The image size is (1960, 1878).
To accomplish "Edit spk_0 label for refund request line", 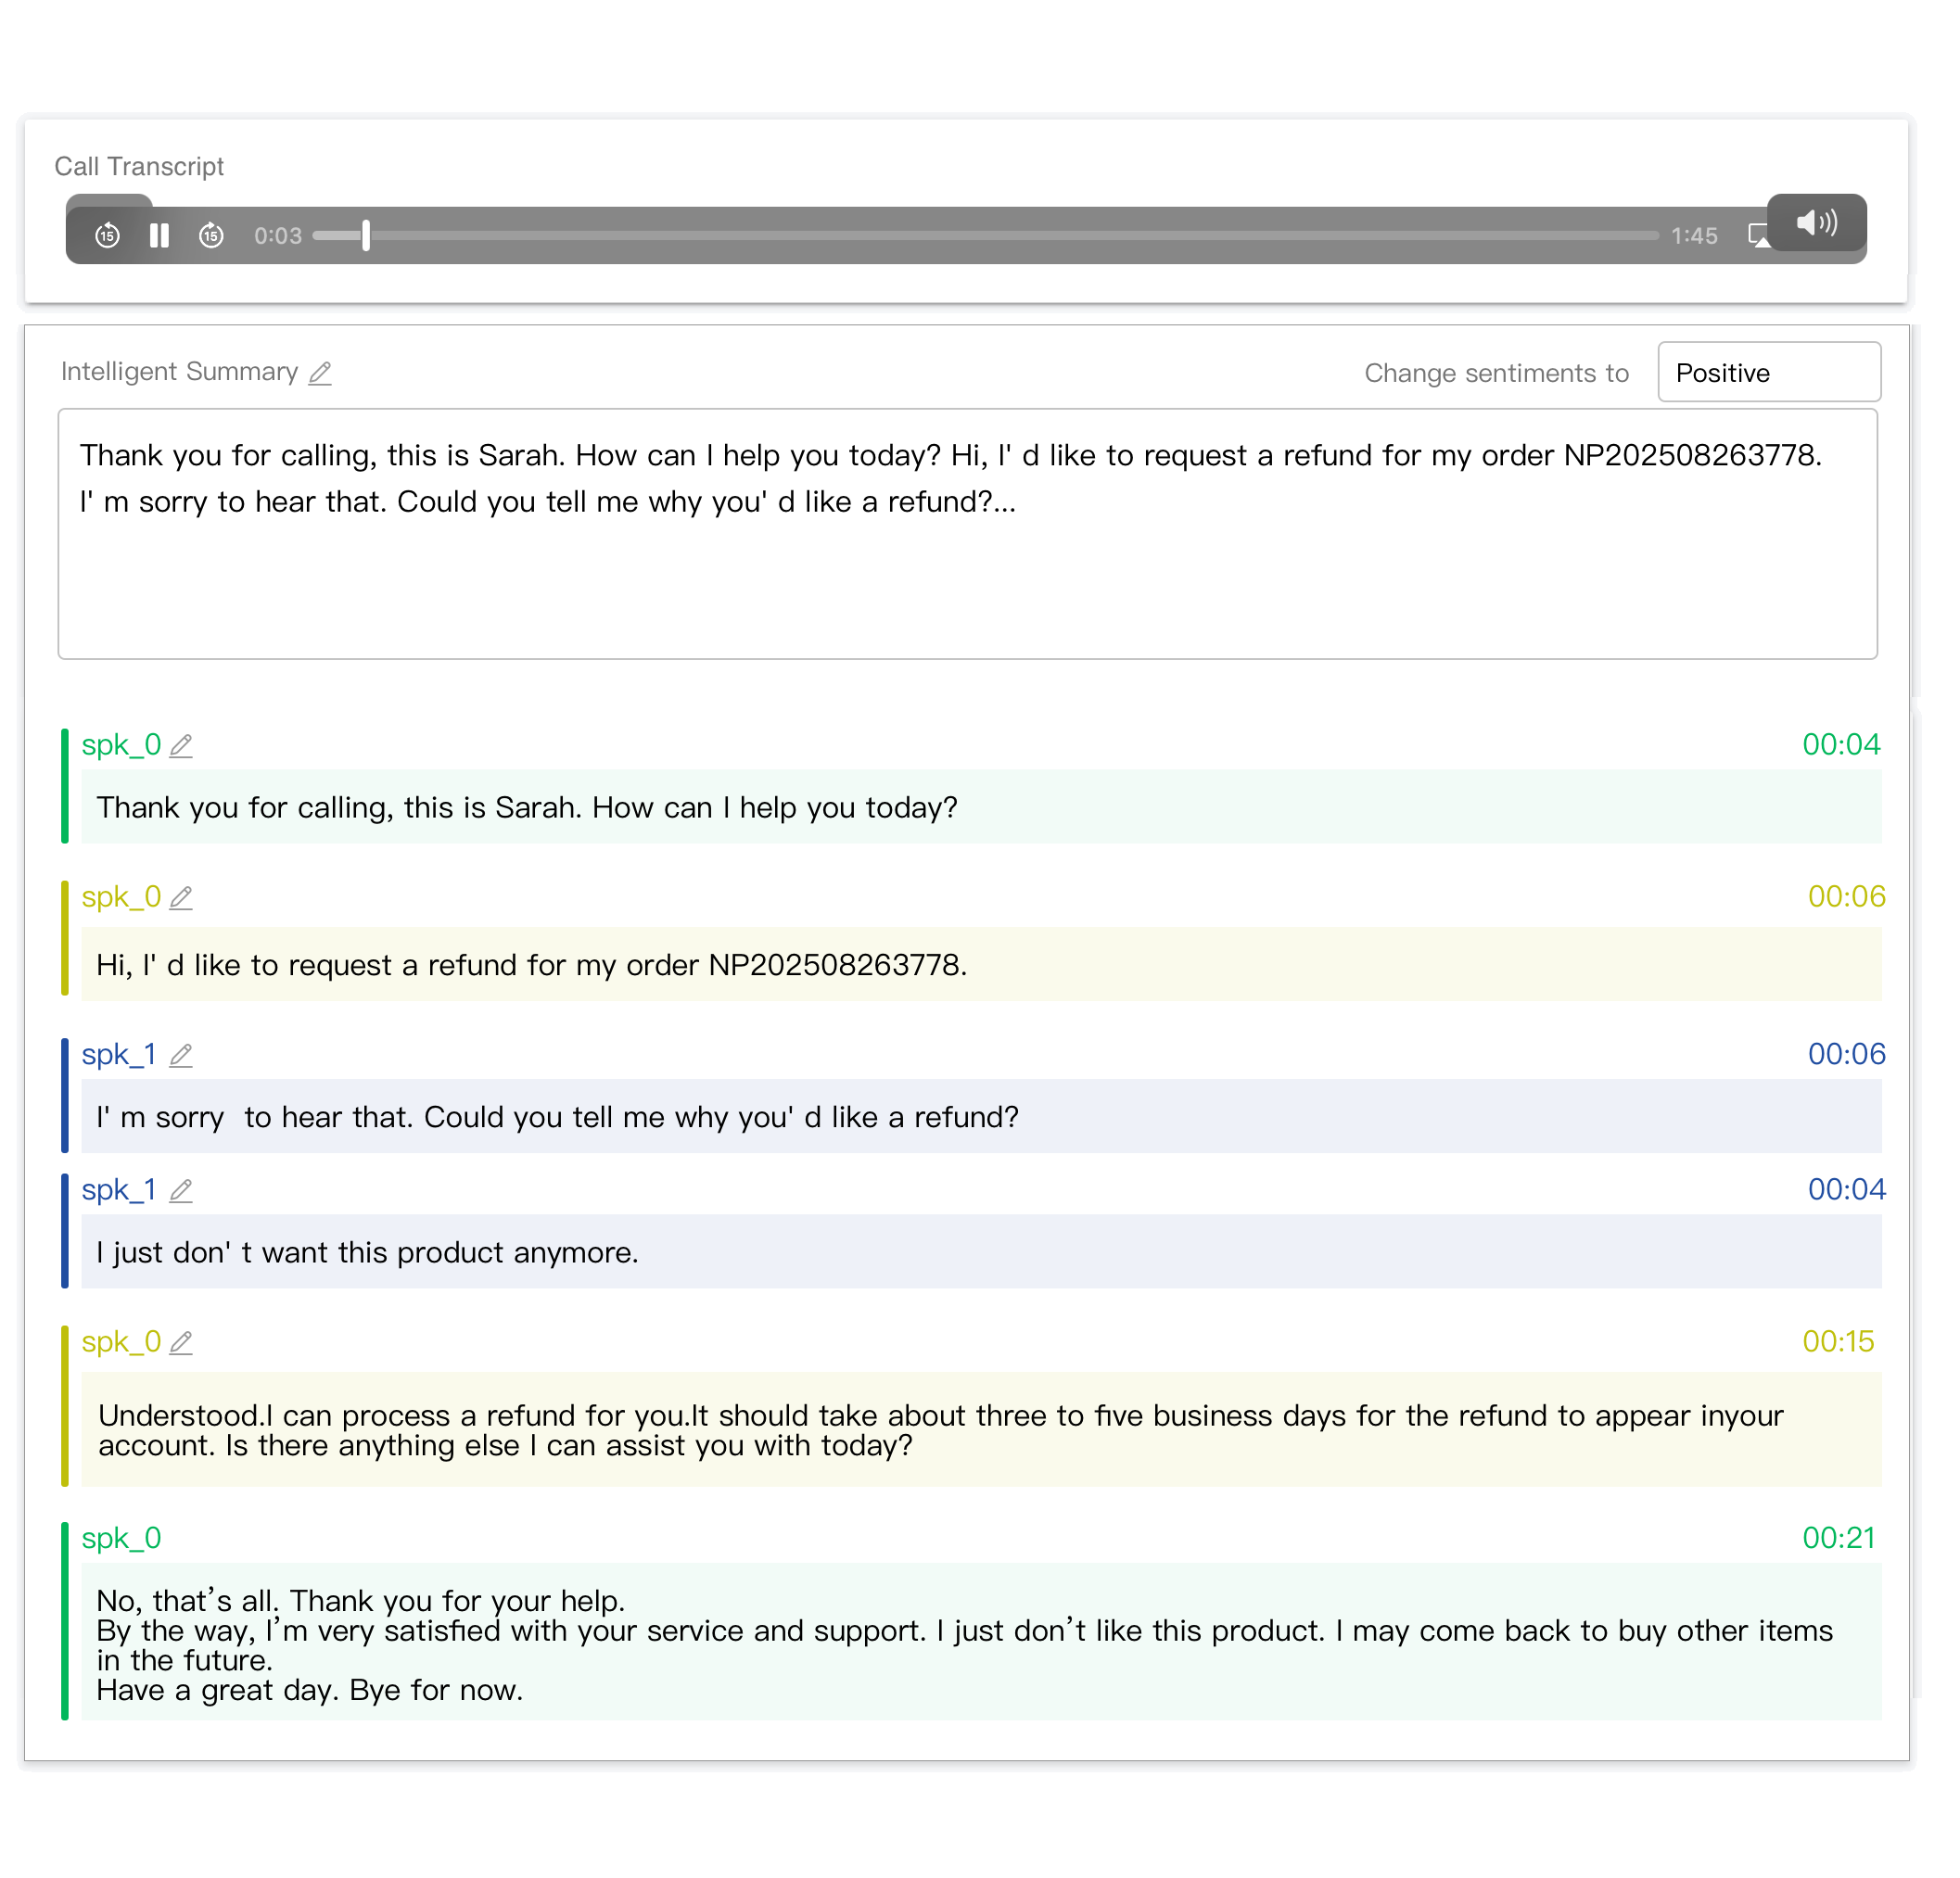I will pos(181,898).
